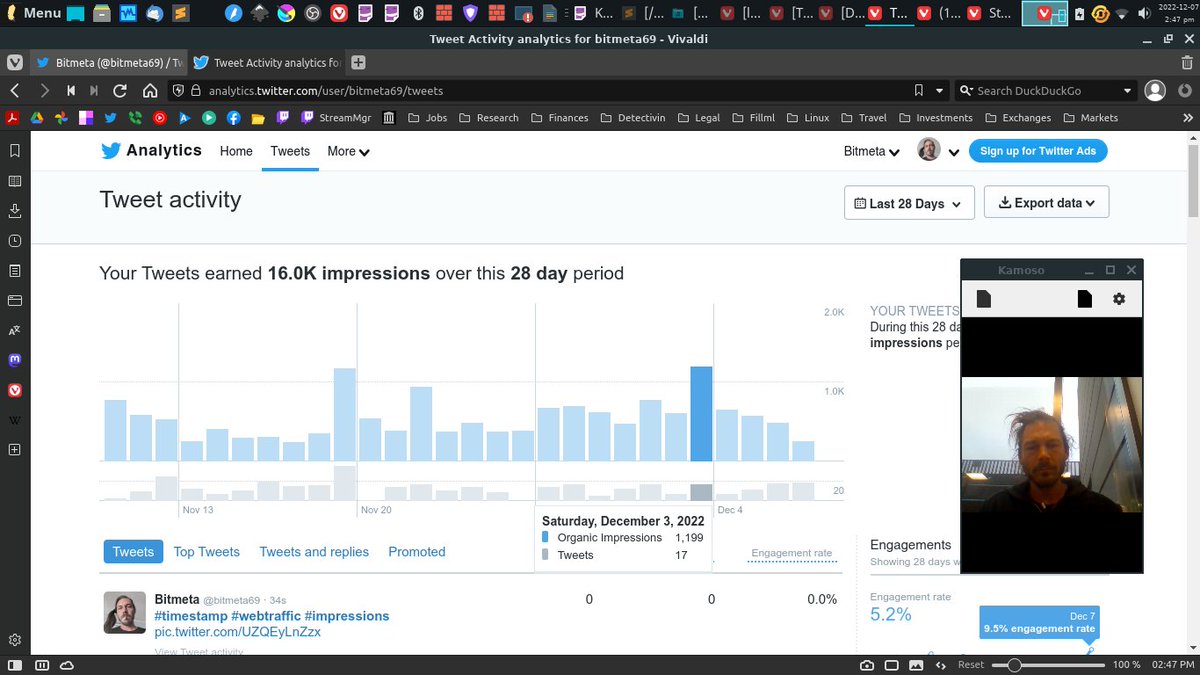
Task: Open the Bitmeta account dropdown
Action: pos(872,151)
